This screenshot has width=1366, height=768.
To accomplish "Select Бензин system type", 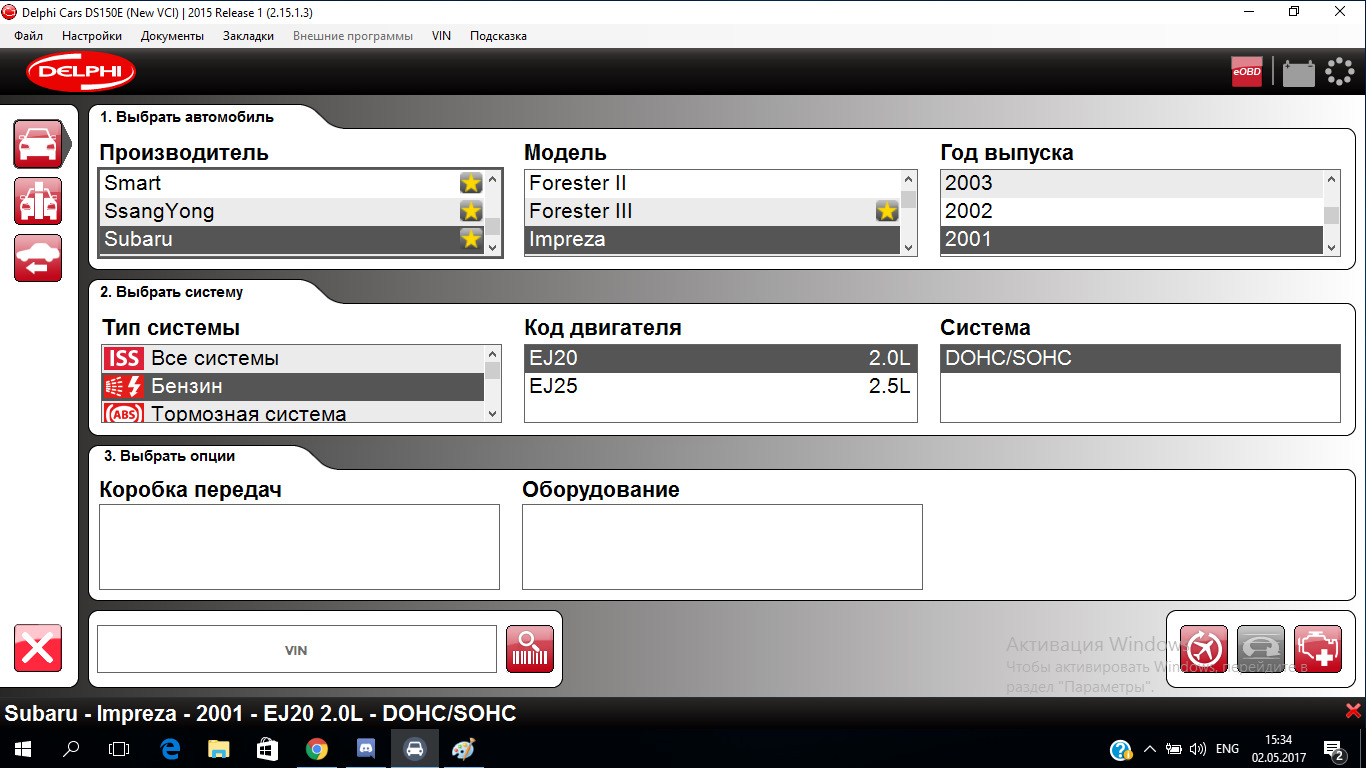I will (x=292, y=386).
